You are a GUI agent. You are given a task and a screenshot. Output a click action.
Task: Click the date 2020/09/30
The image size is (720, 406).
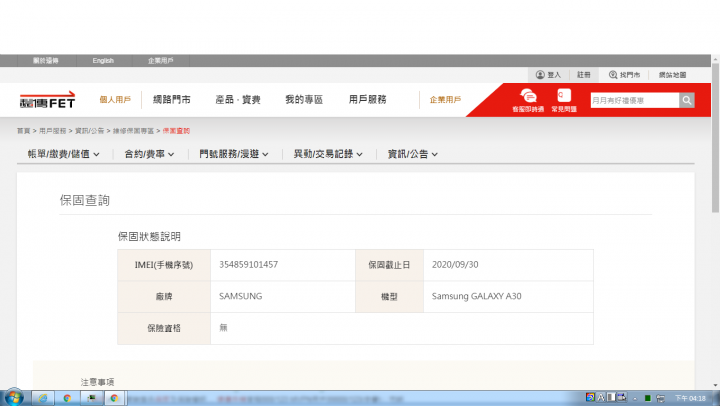click(x=455, y=265)
